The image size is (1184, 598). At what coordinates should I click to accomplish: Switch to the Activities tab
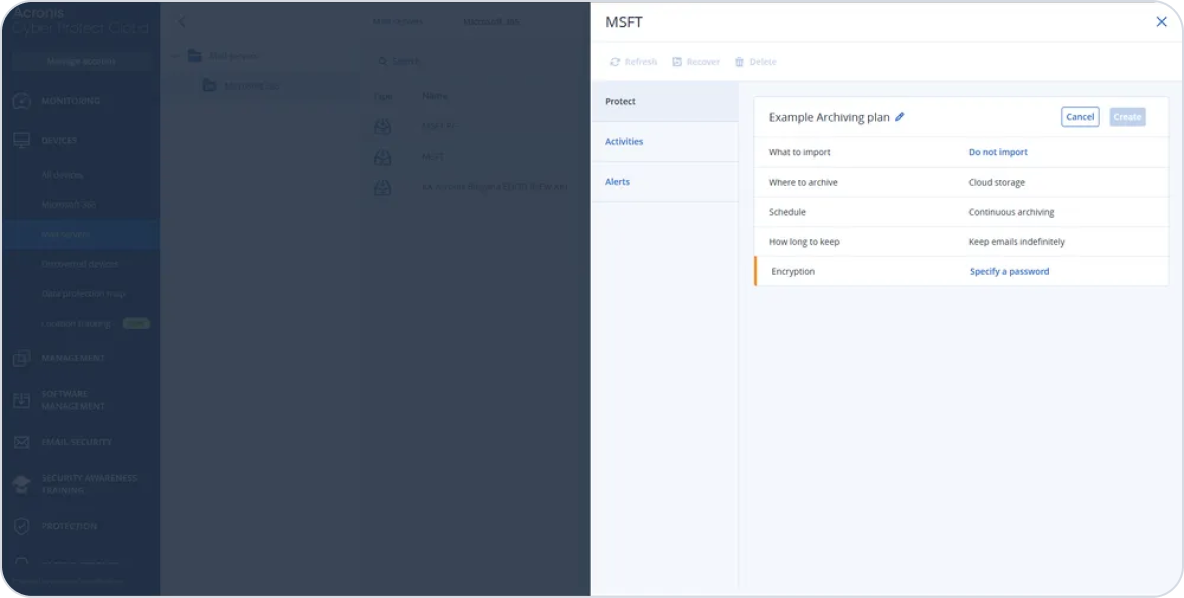click(624, 141)
